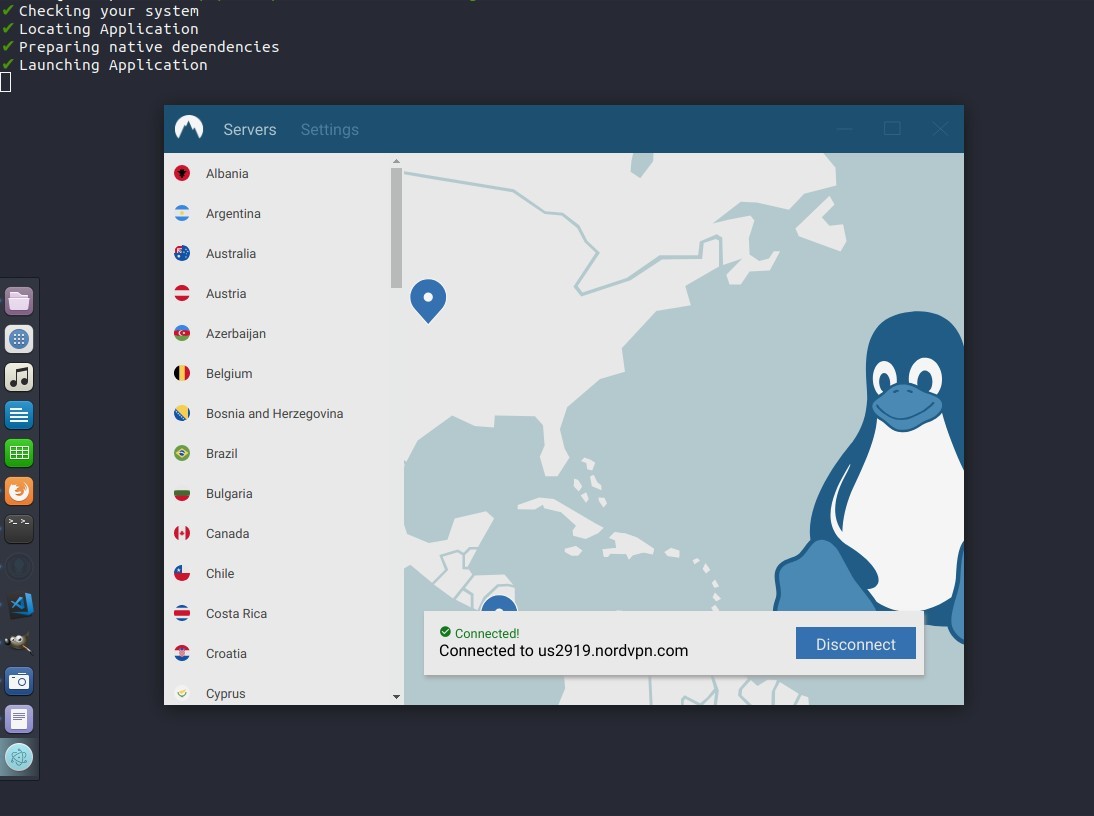Select Albania in the server list
1094x816 pixels.
277,174
